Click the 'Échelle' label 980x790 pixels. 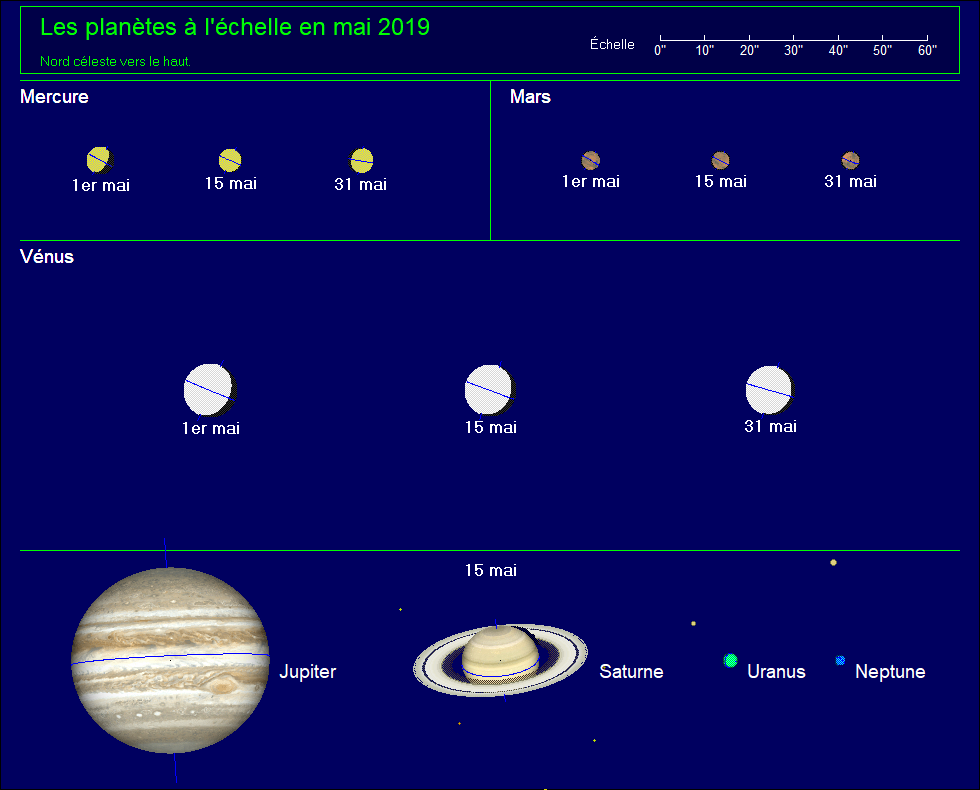tap(612, 44)
